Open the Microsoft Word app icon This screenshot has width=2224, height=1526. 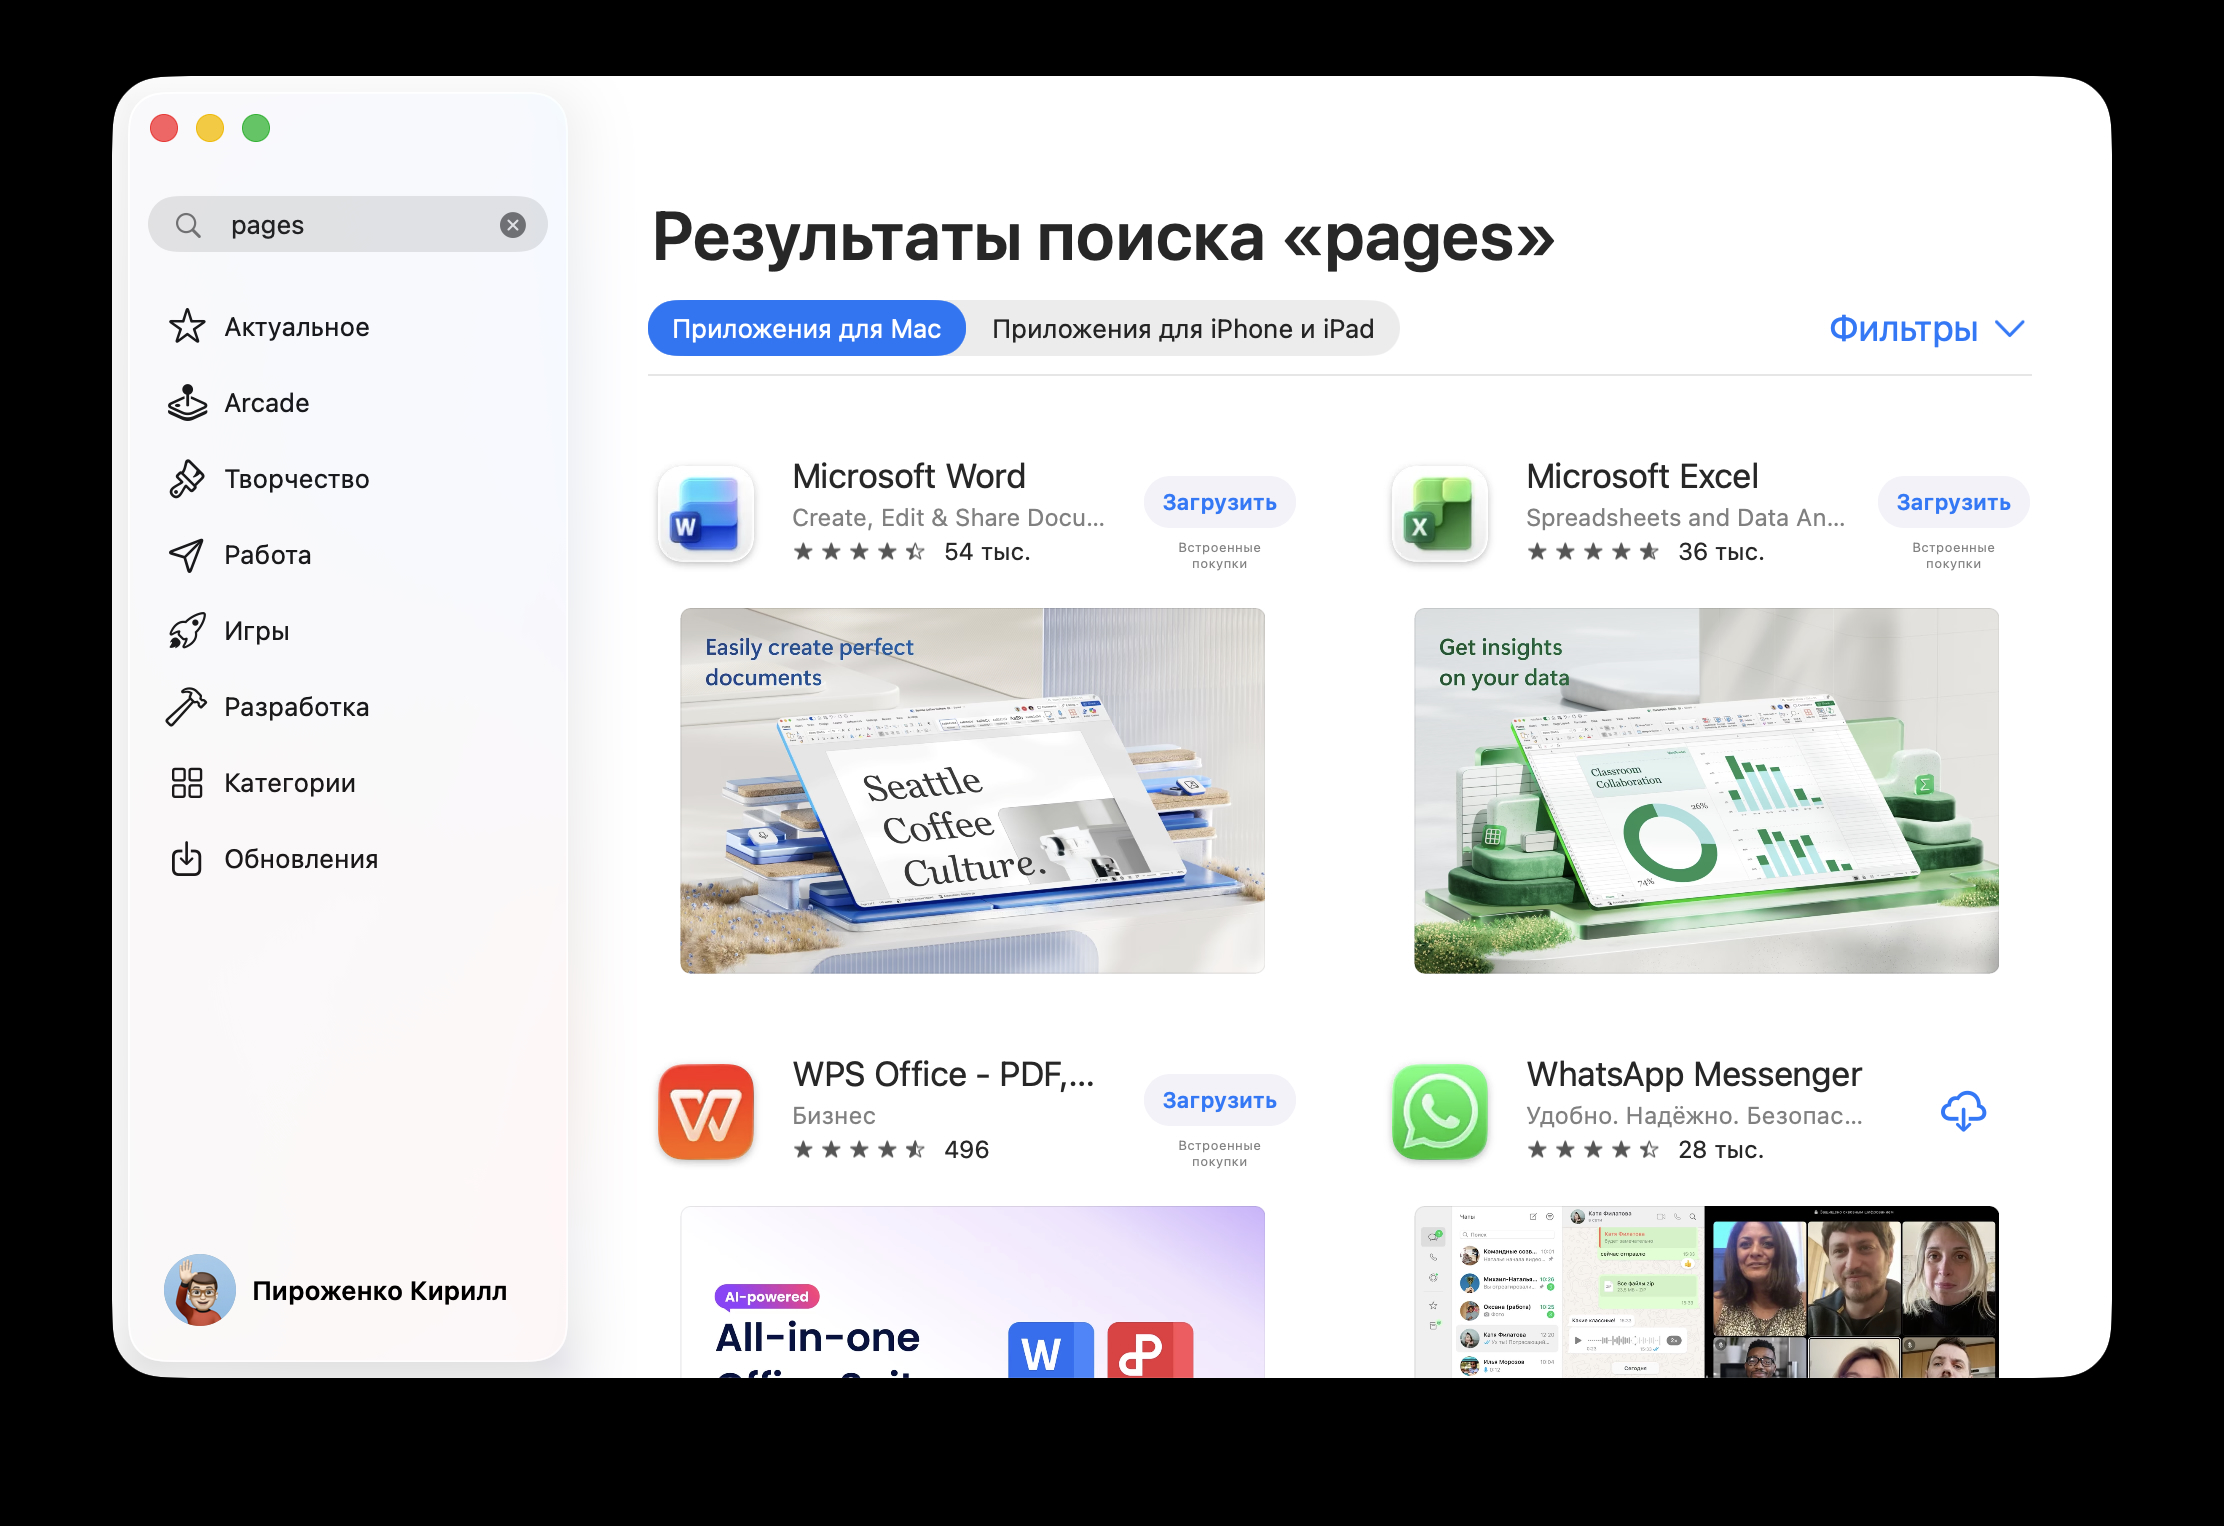(x=704, y=514)
